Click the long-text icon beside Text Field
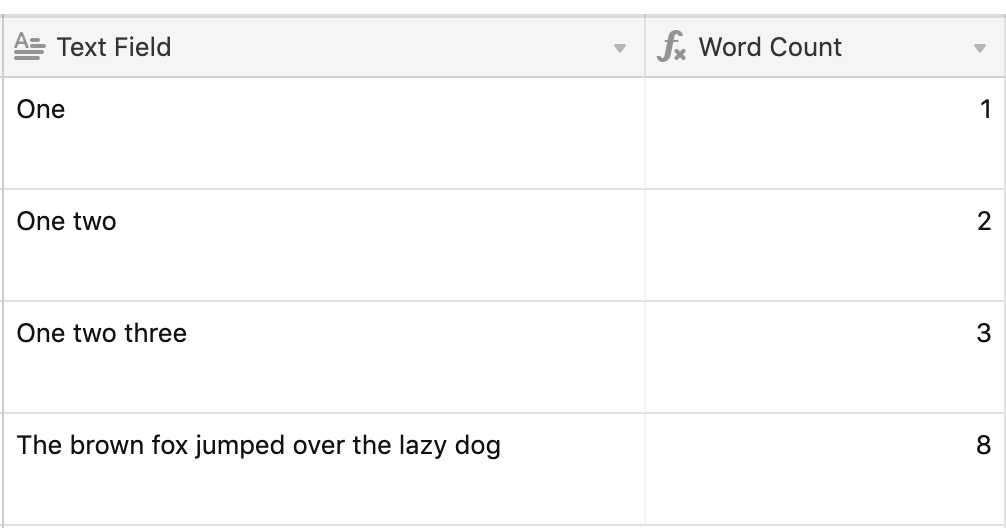The width and height of the screenshot is (1006, 528). 30,47
